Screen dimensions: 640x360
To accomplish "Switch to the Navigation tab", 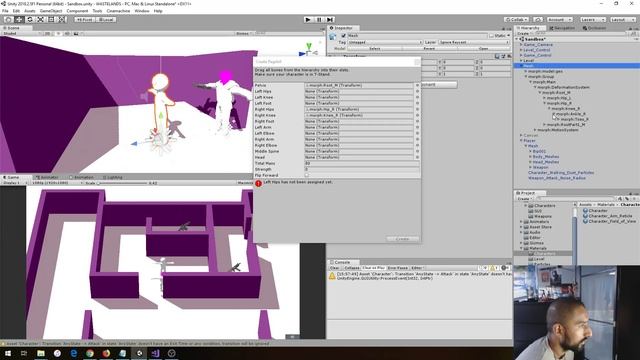I will pyautogui.click(x=562, y=28).
